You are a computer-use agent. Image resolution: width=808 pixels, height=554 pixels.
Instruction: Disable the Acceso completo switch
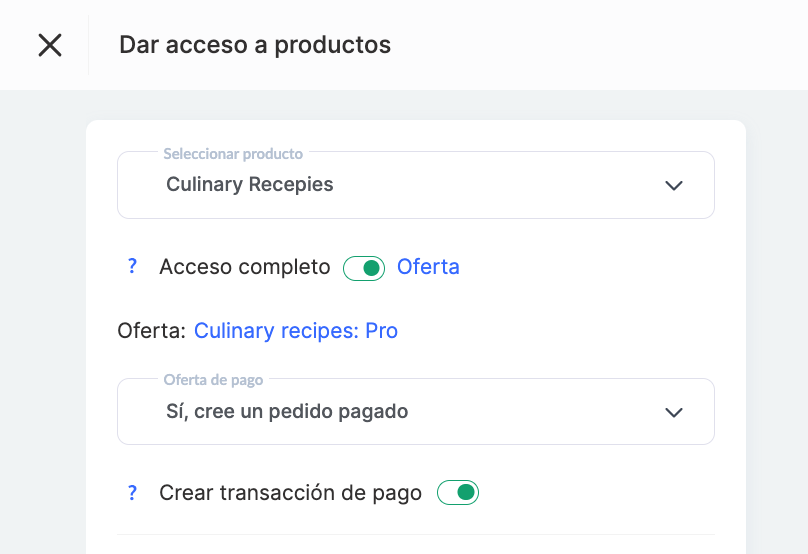[x=364, y=268]
